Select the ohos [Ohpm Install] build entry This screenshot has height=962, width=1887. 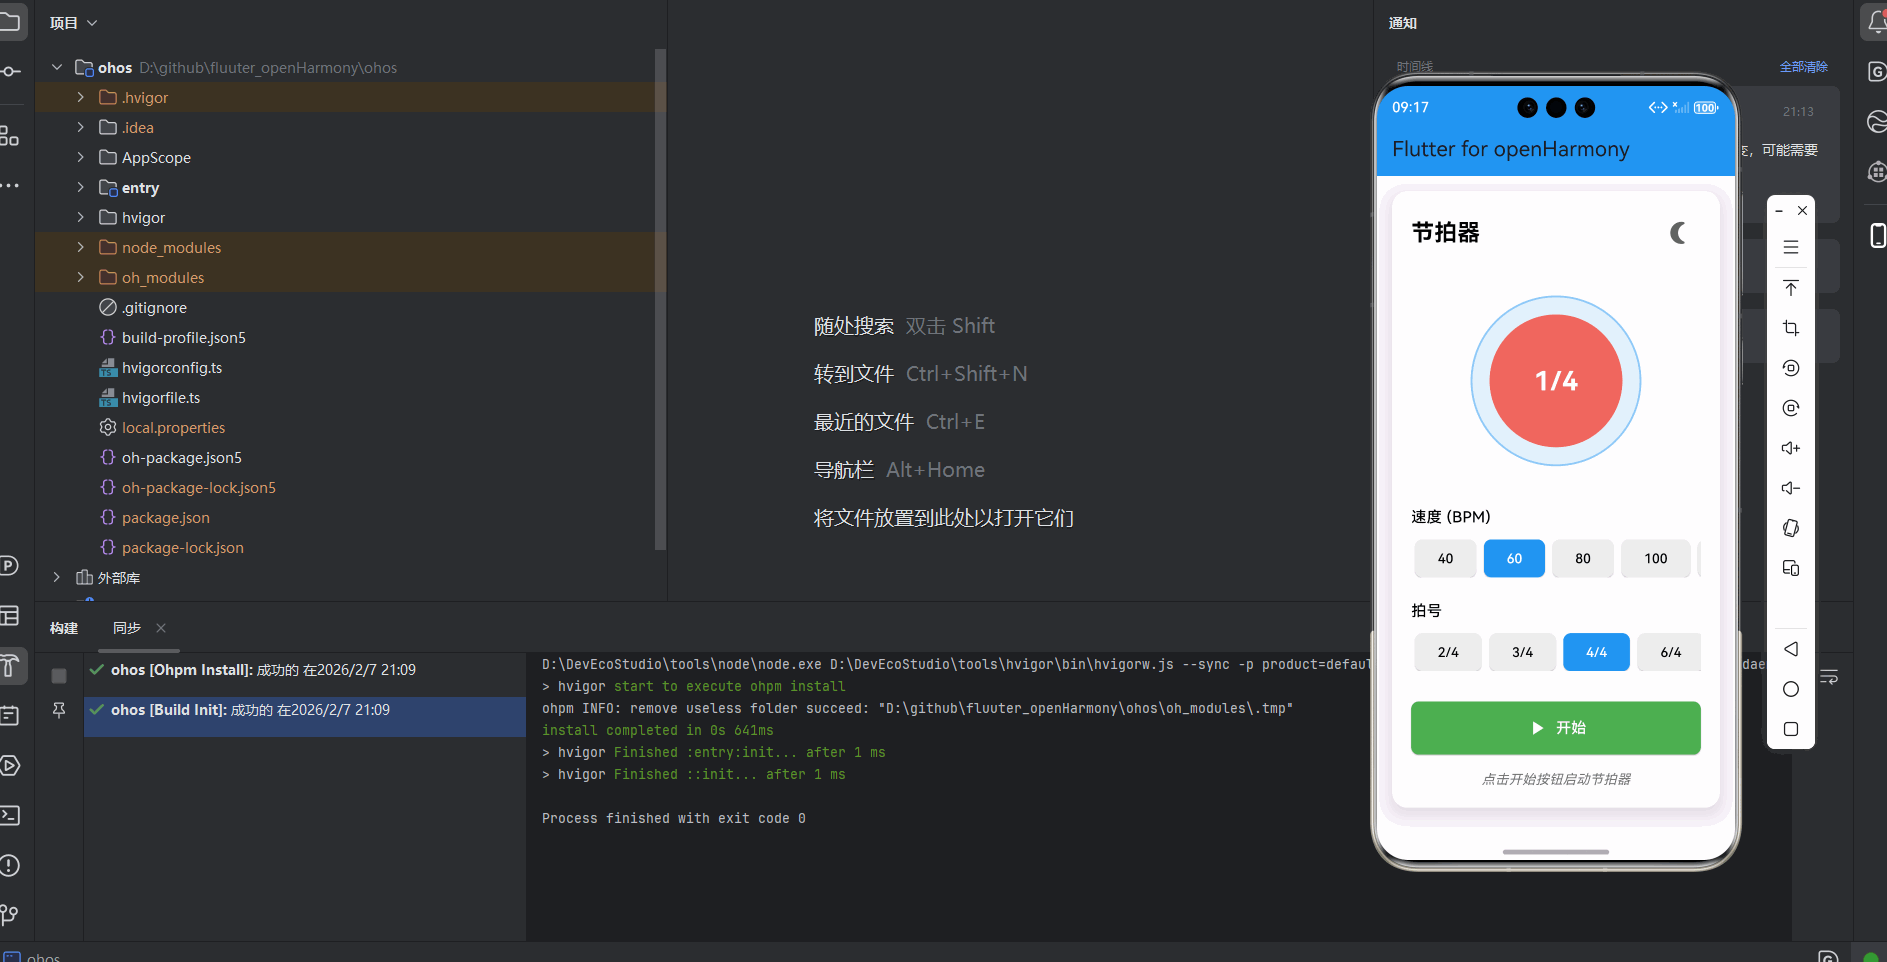pyautogui.click(x=305, y=670)
